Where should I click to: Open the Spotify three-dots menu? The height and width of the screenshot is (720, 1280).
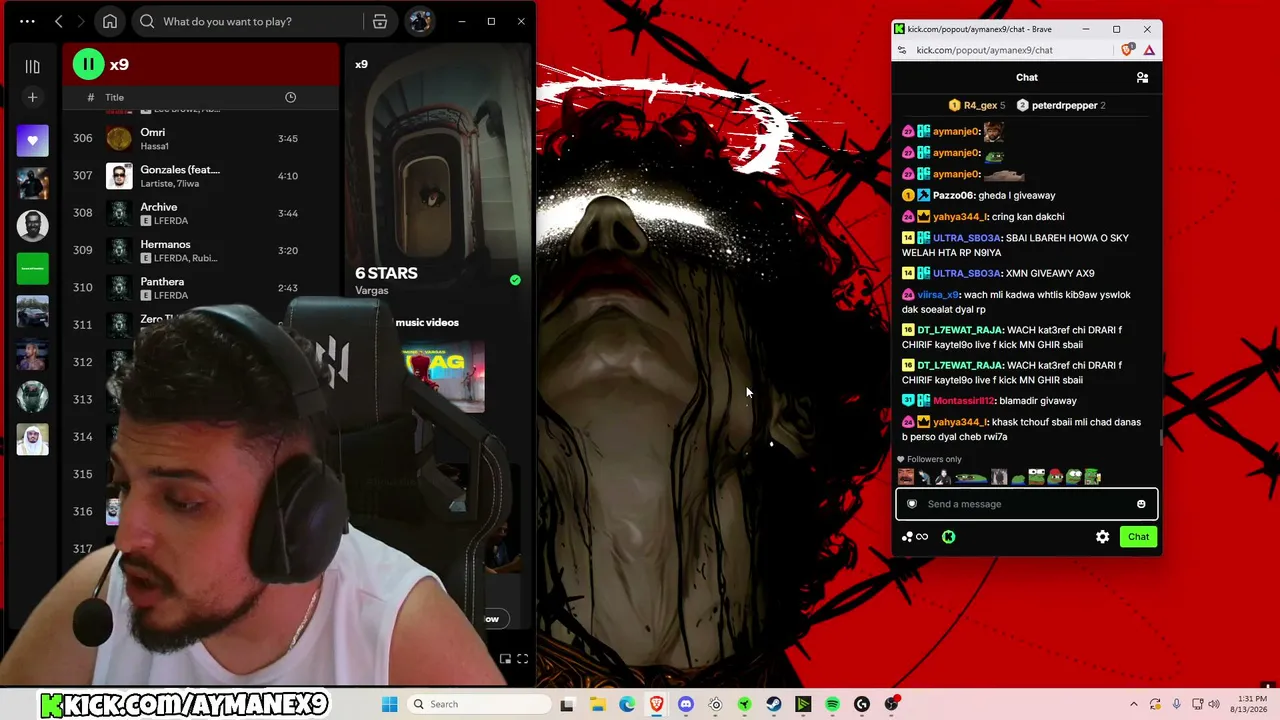[27, 21]
